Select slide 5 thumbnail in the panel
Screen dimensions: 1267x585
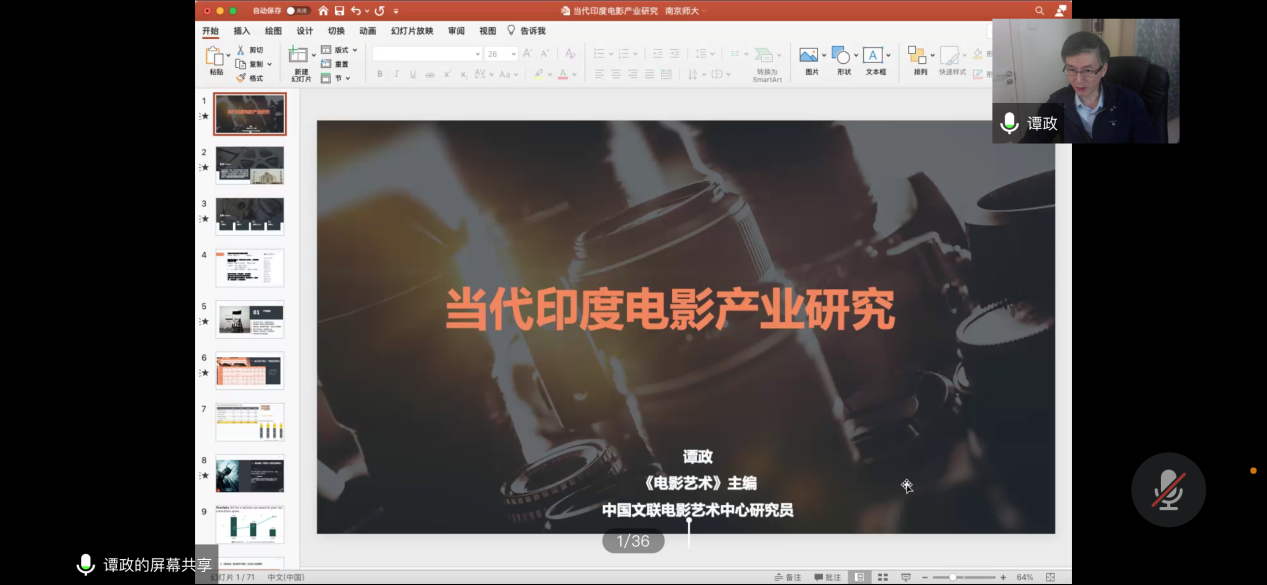pyautogui.click(x=249, y=319)
